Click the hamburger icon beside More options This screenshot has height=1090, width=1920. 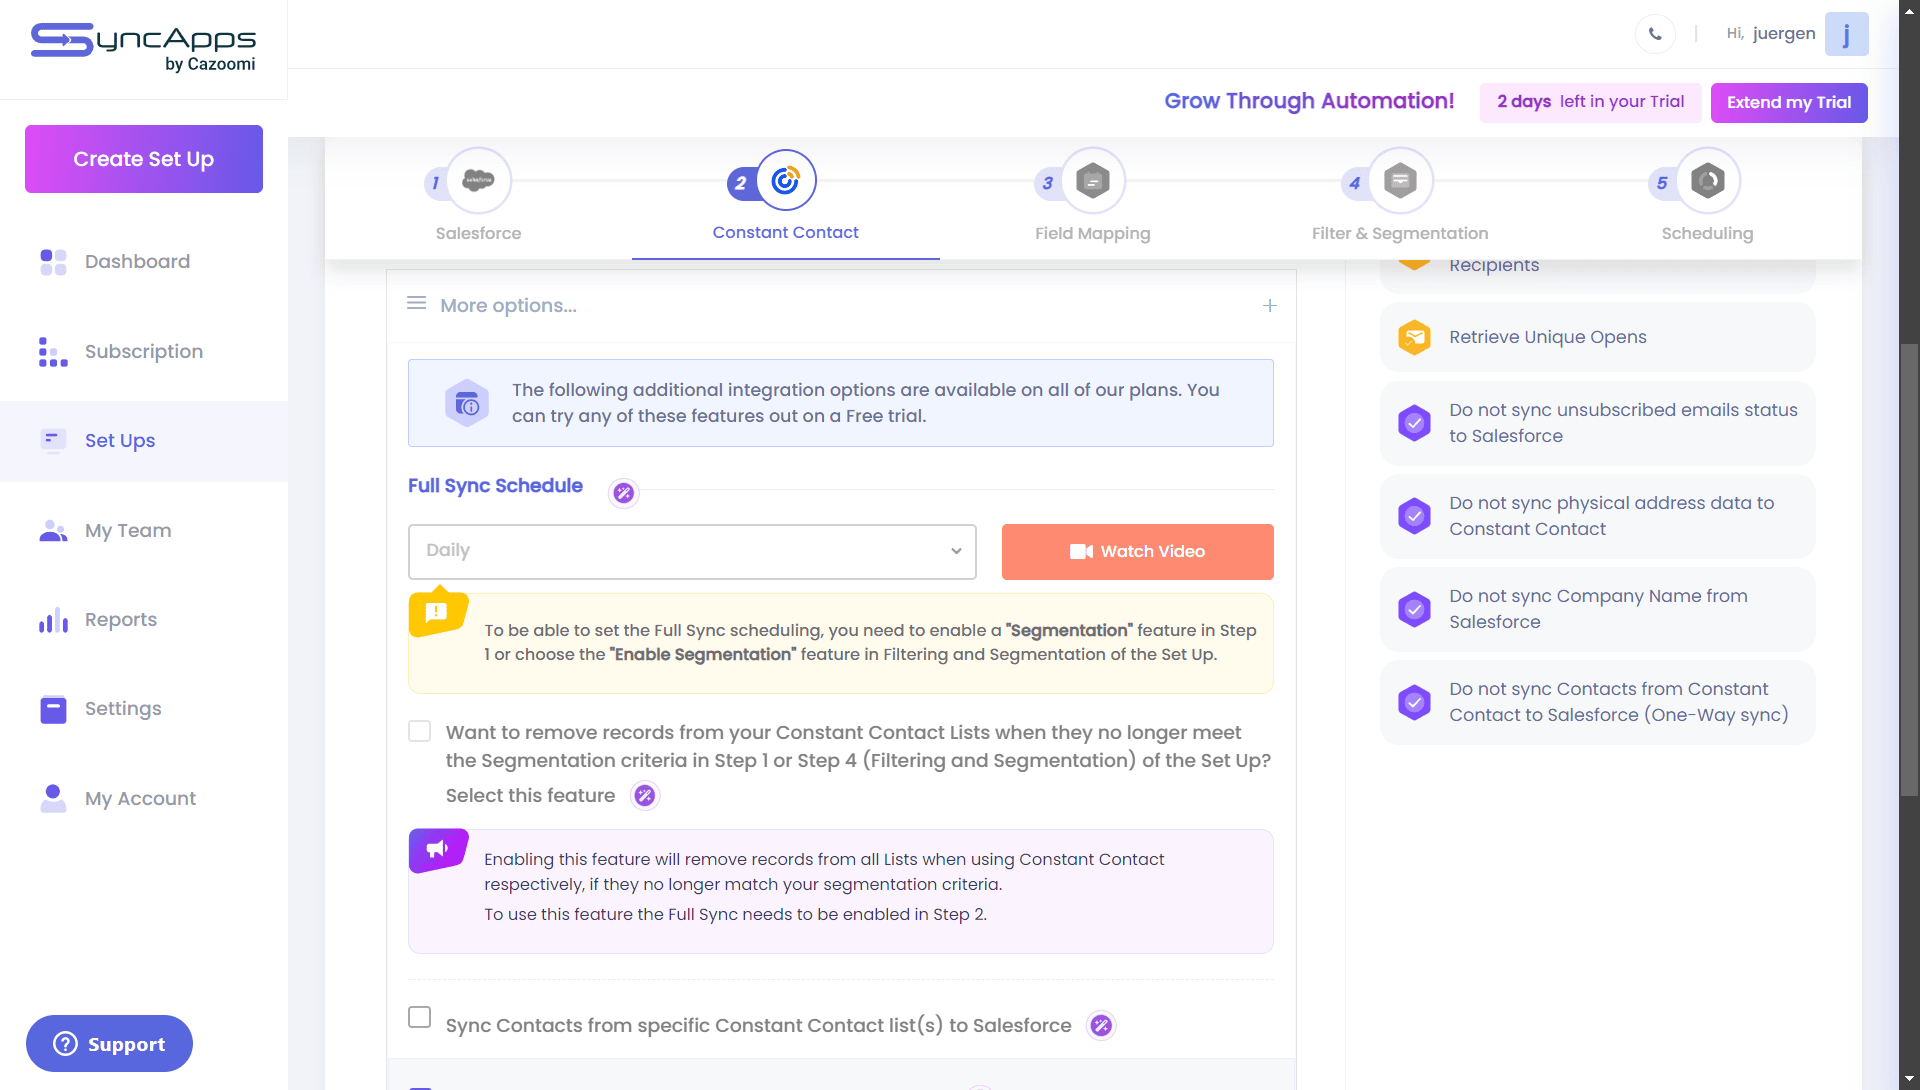tap(417, 303)
